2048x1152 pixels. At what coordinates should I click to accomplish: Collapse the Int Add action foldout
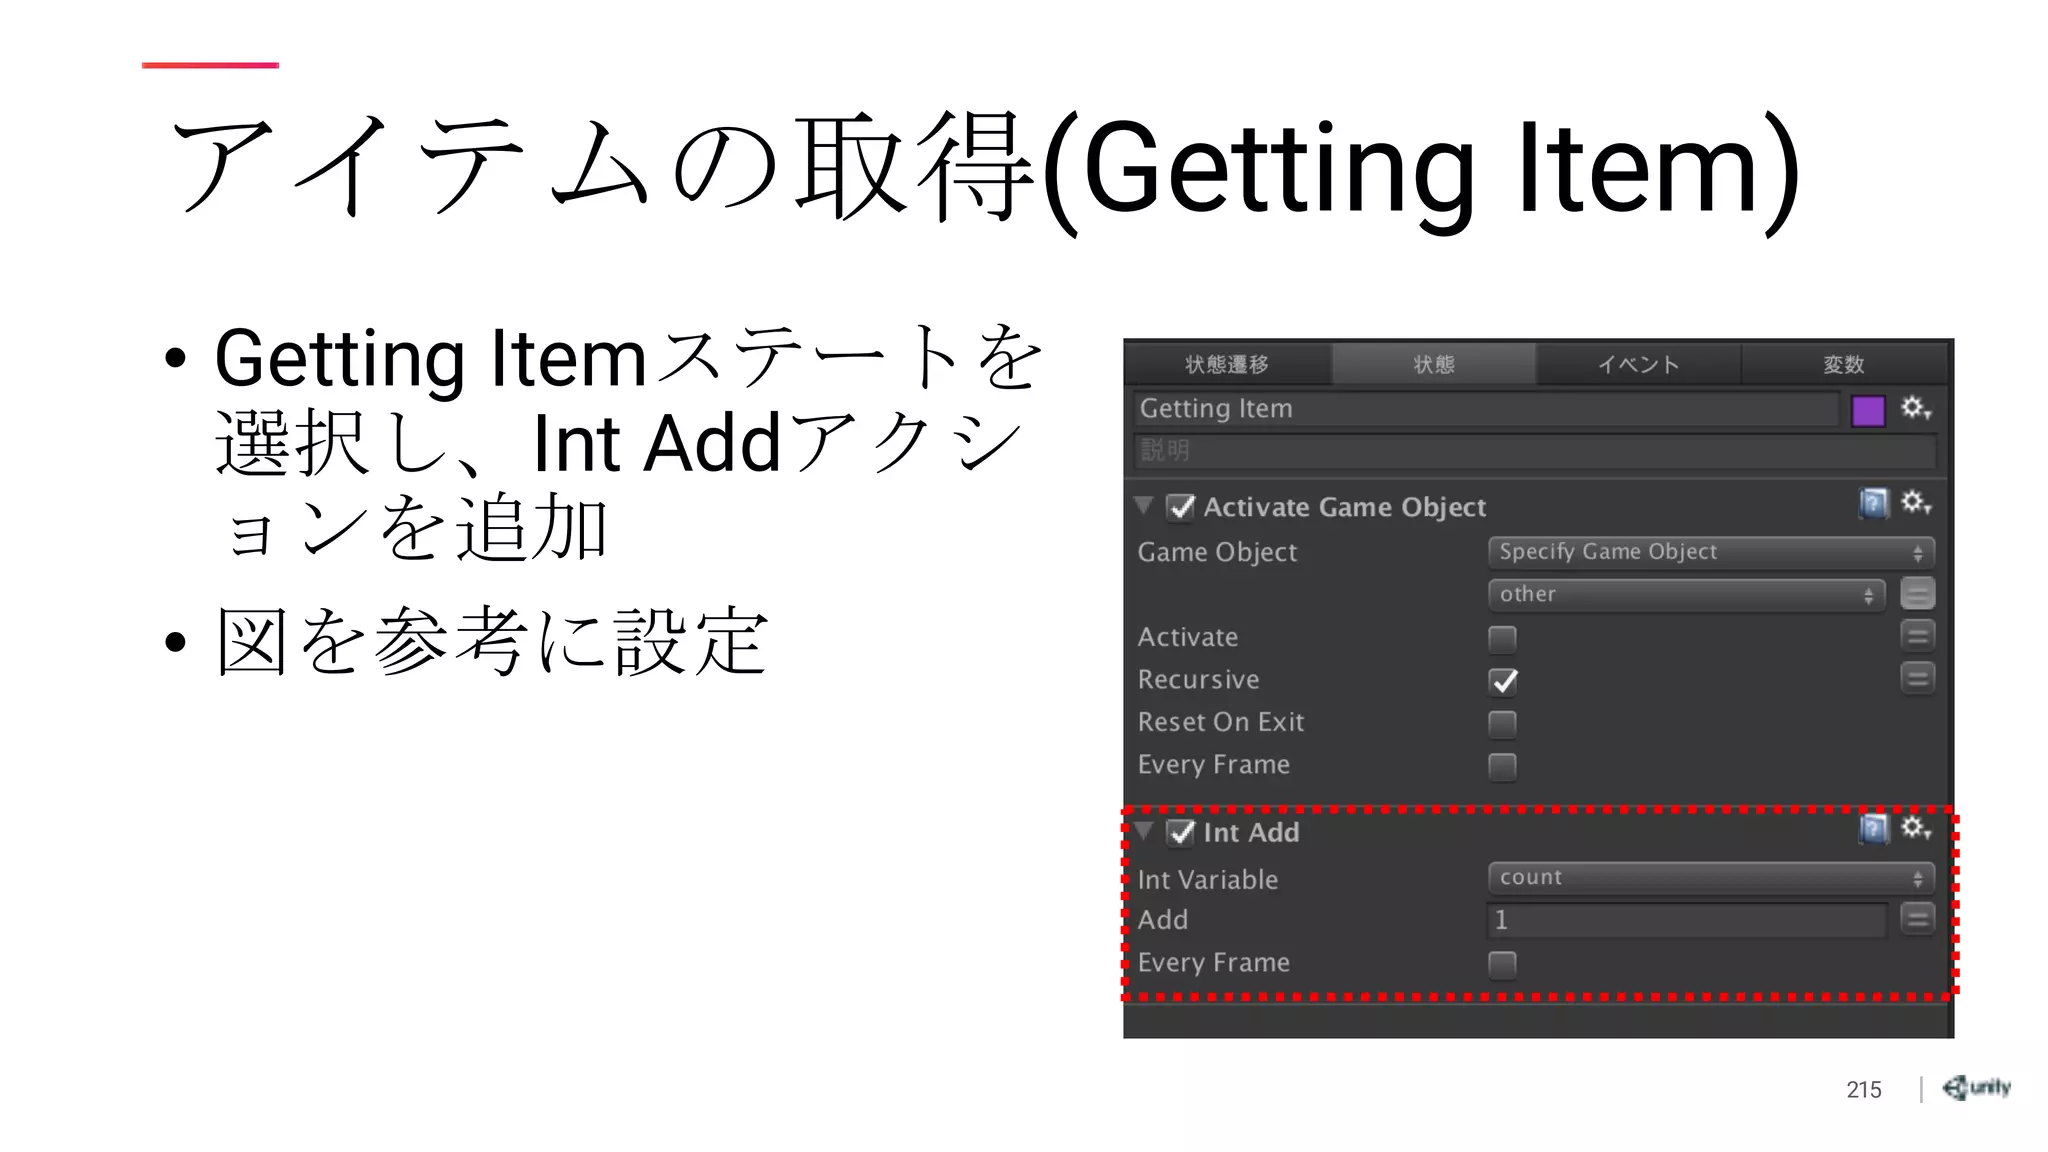(x=1144, y=830)
